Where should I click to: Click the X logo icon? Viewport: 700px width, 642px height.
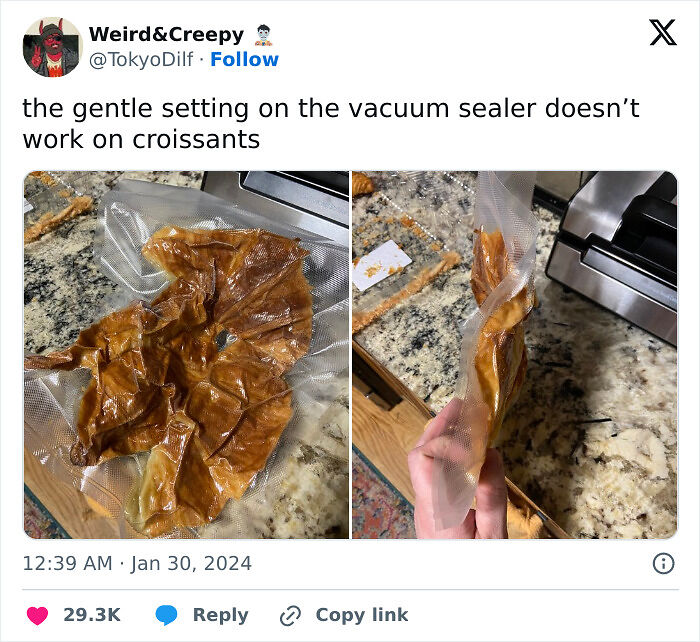[663, 32]
